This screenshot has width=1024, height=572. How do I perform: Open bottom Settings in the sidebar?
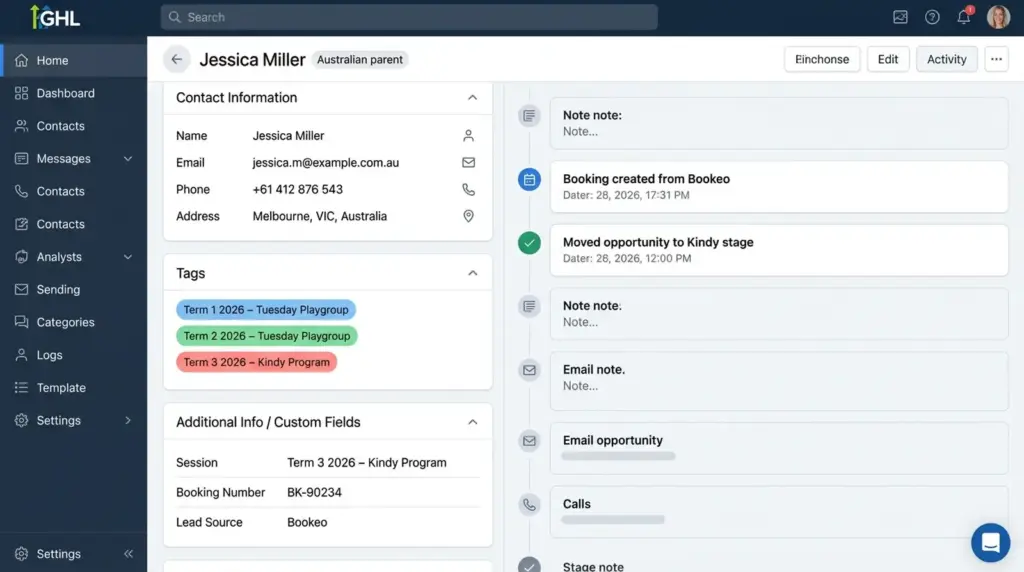coord(59,554)
